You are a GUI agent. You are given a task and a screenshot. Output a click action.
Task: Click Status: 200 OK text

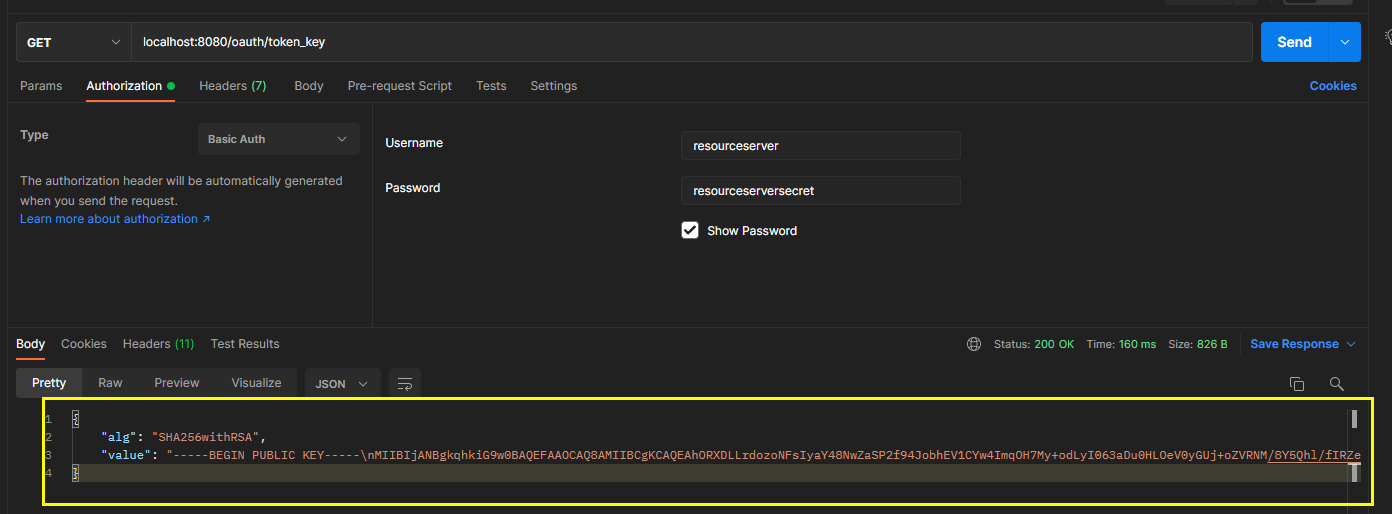1034,344
